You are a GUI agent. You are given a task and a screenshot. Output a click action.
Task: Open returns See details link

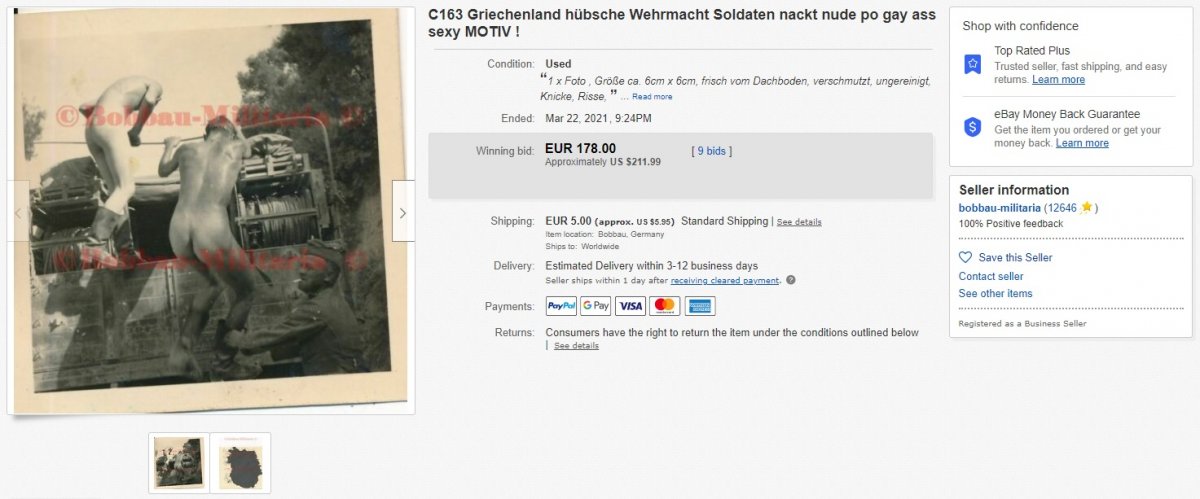[577, 346]
